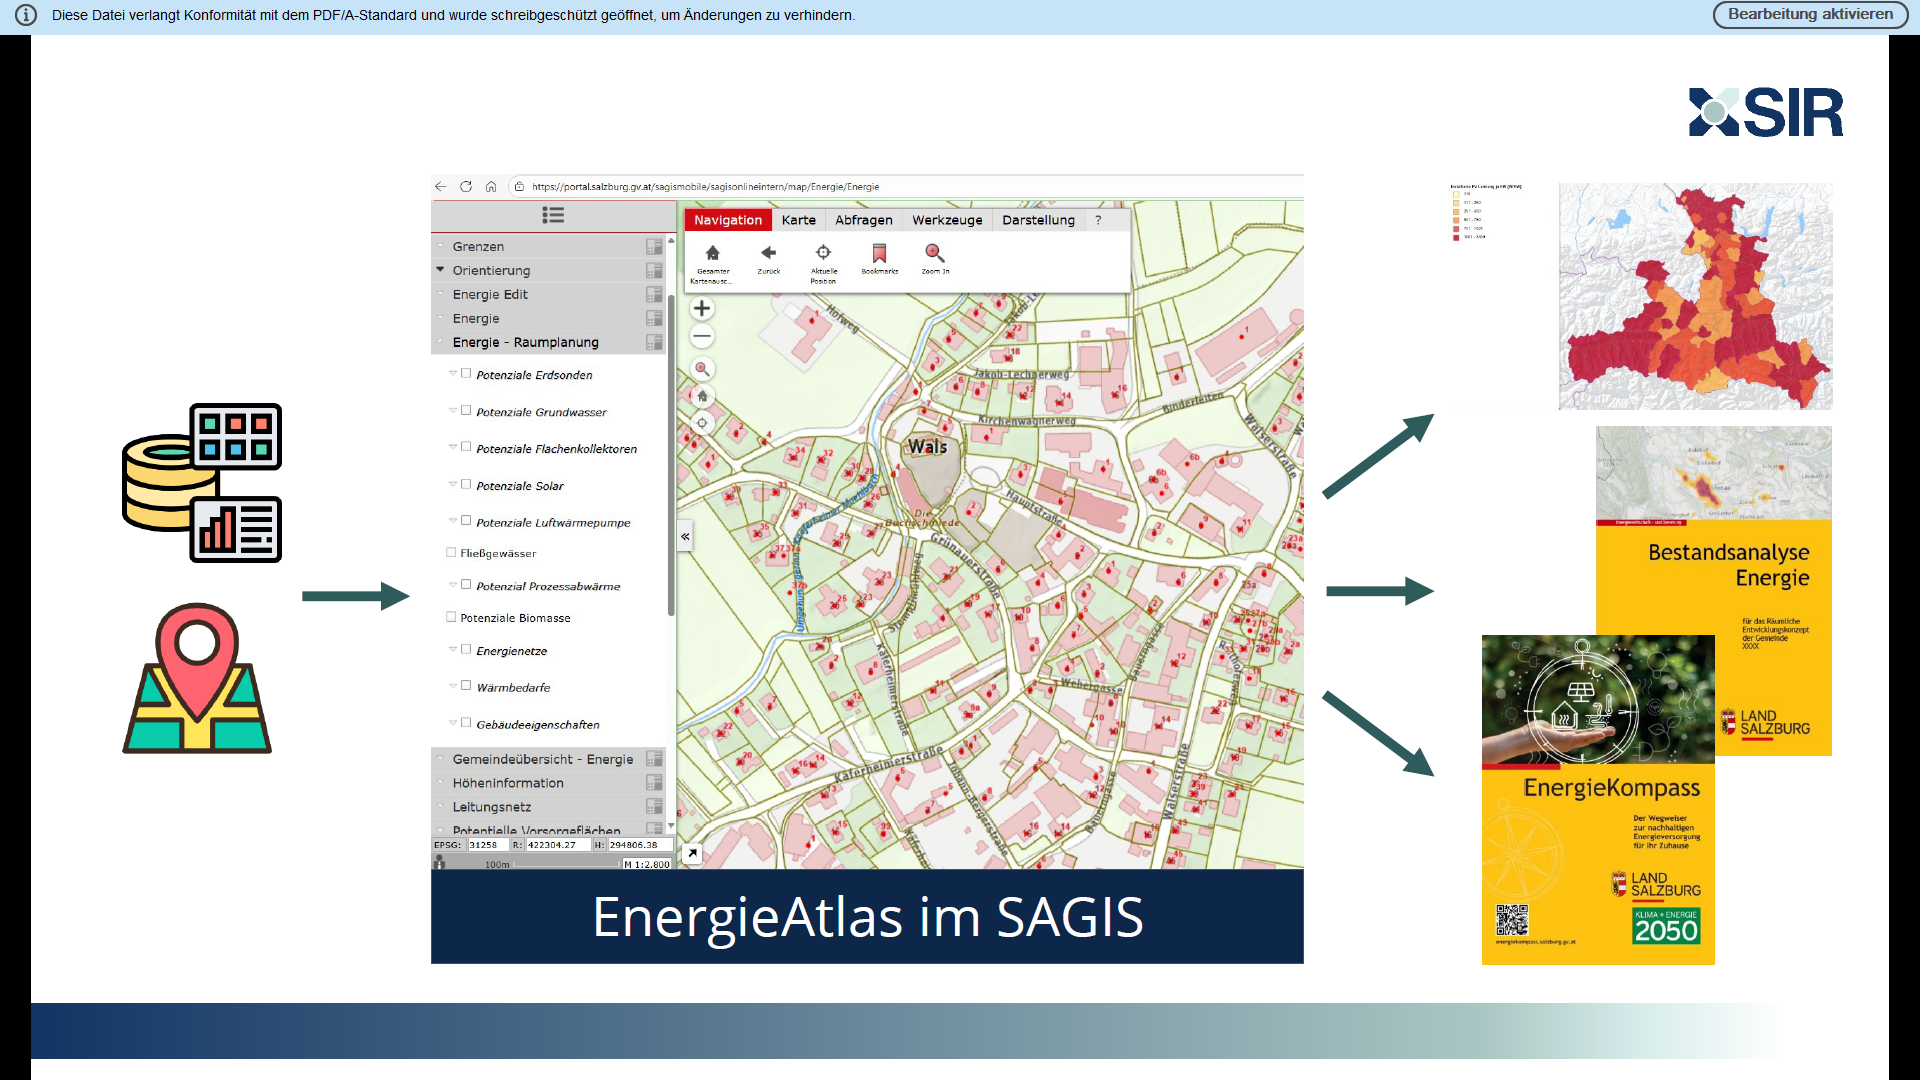The image size is (1920, 1080).
Task: Enable the Potenziale Solar checkbox
Action: (x=466, y=485)
